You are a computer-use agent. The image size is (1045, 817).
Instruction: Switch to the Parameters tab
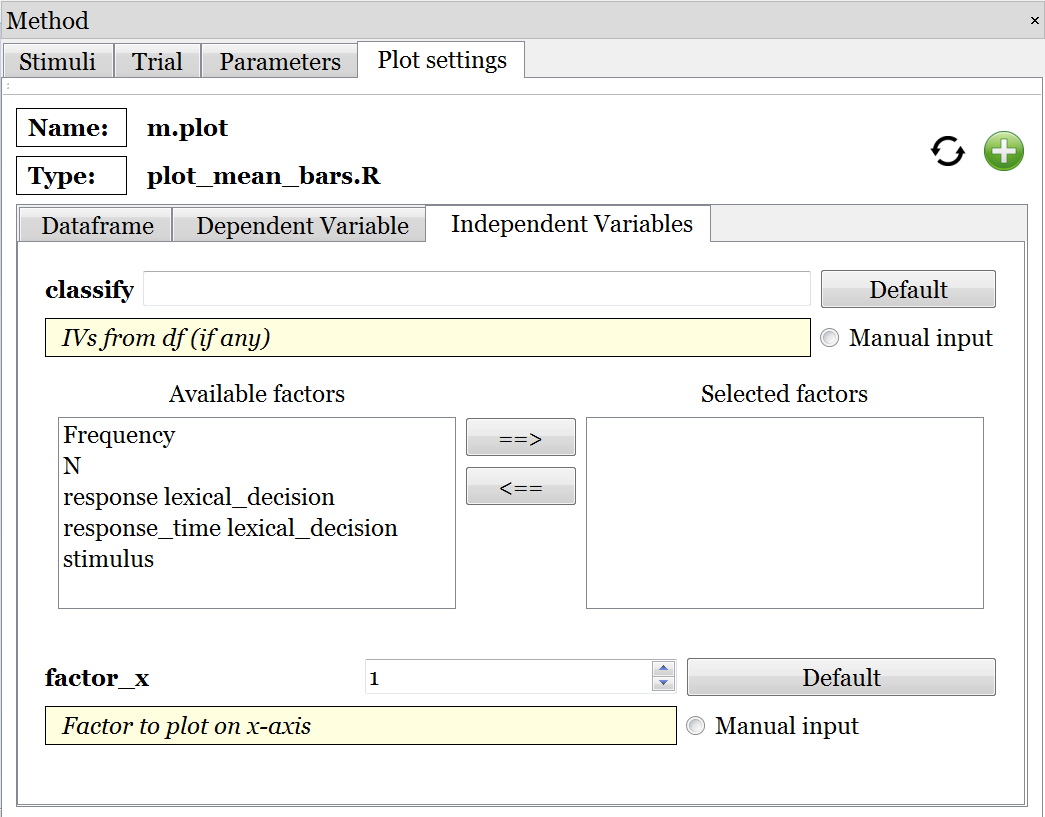click(280, 62)
